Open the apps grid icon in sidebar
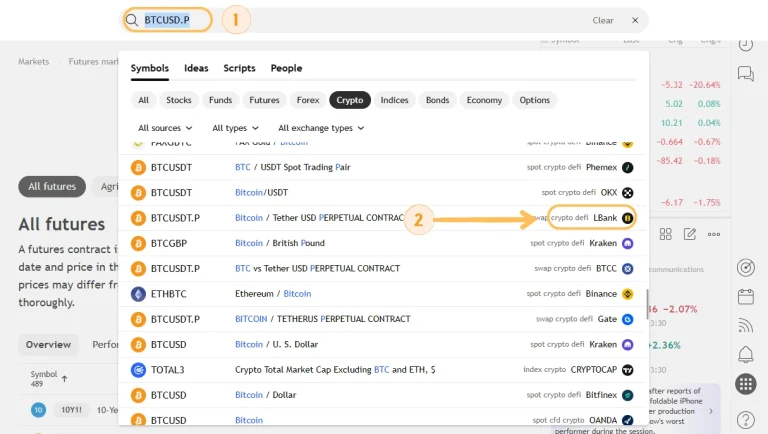Screen dimensions: 768x434 (745, 384)
